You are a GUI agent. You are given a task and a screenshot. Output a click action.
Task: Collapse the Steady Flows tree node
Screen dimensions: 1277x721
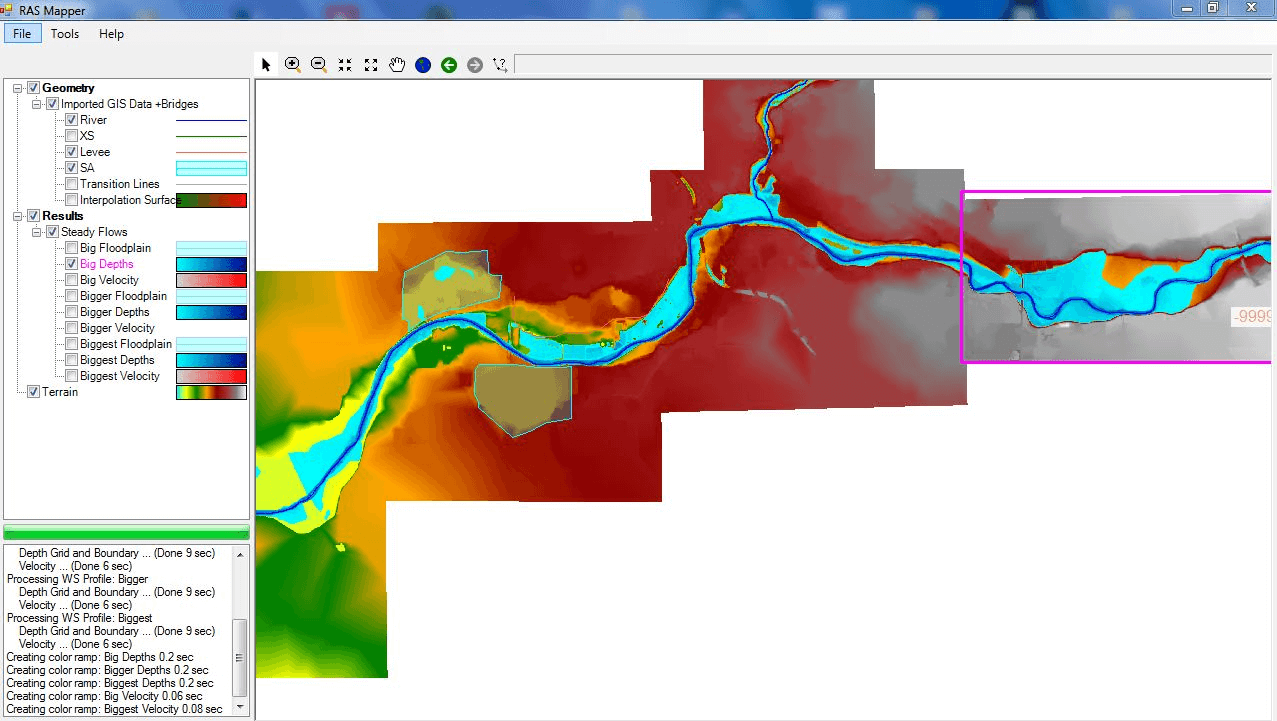37,232
